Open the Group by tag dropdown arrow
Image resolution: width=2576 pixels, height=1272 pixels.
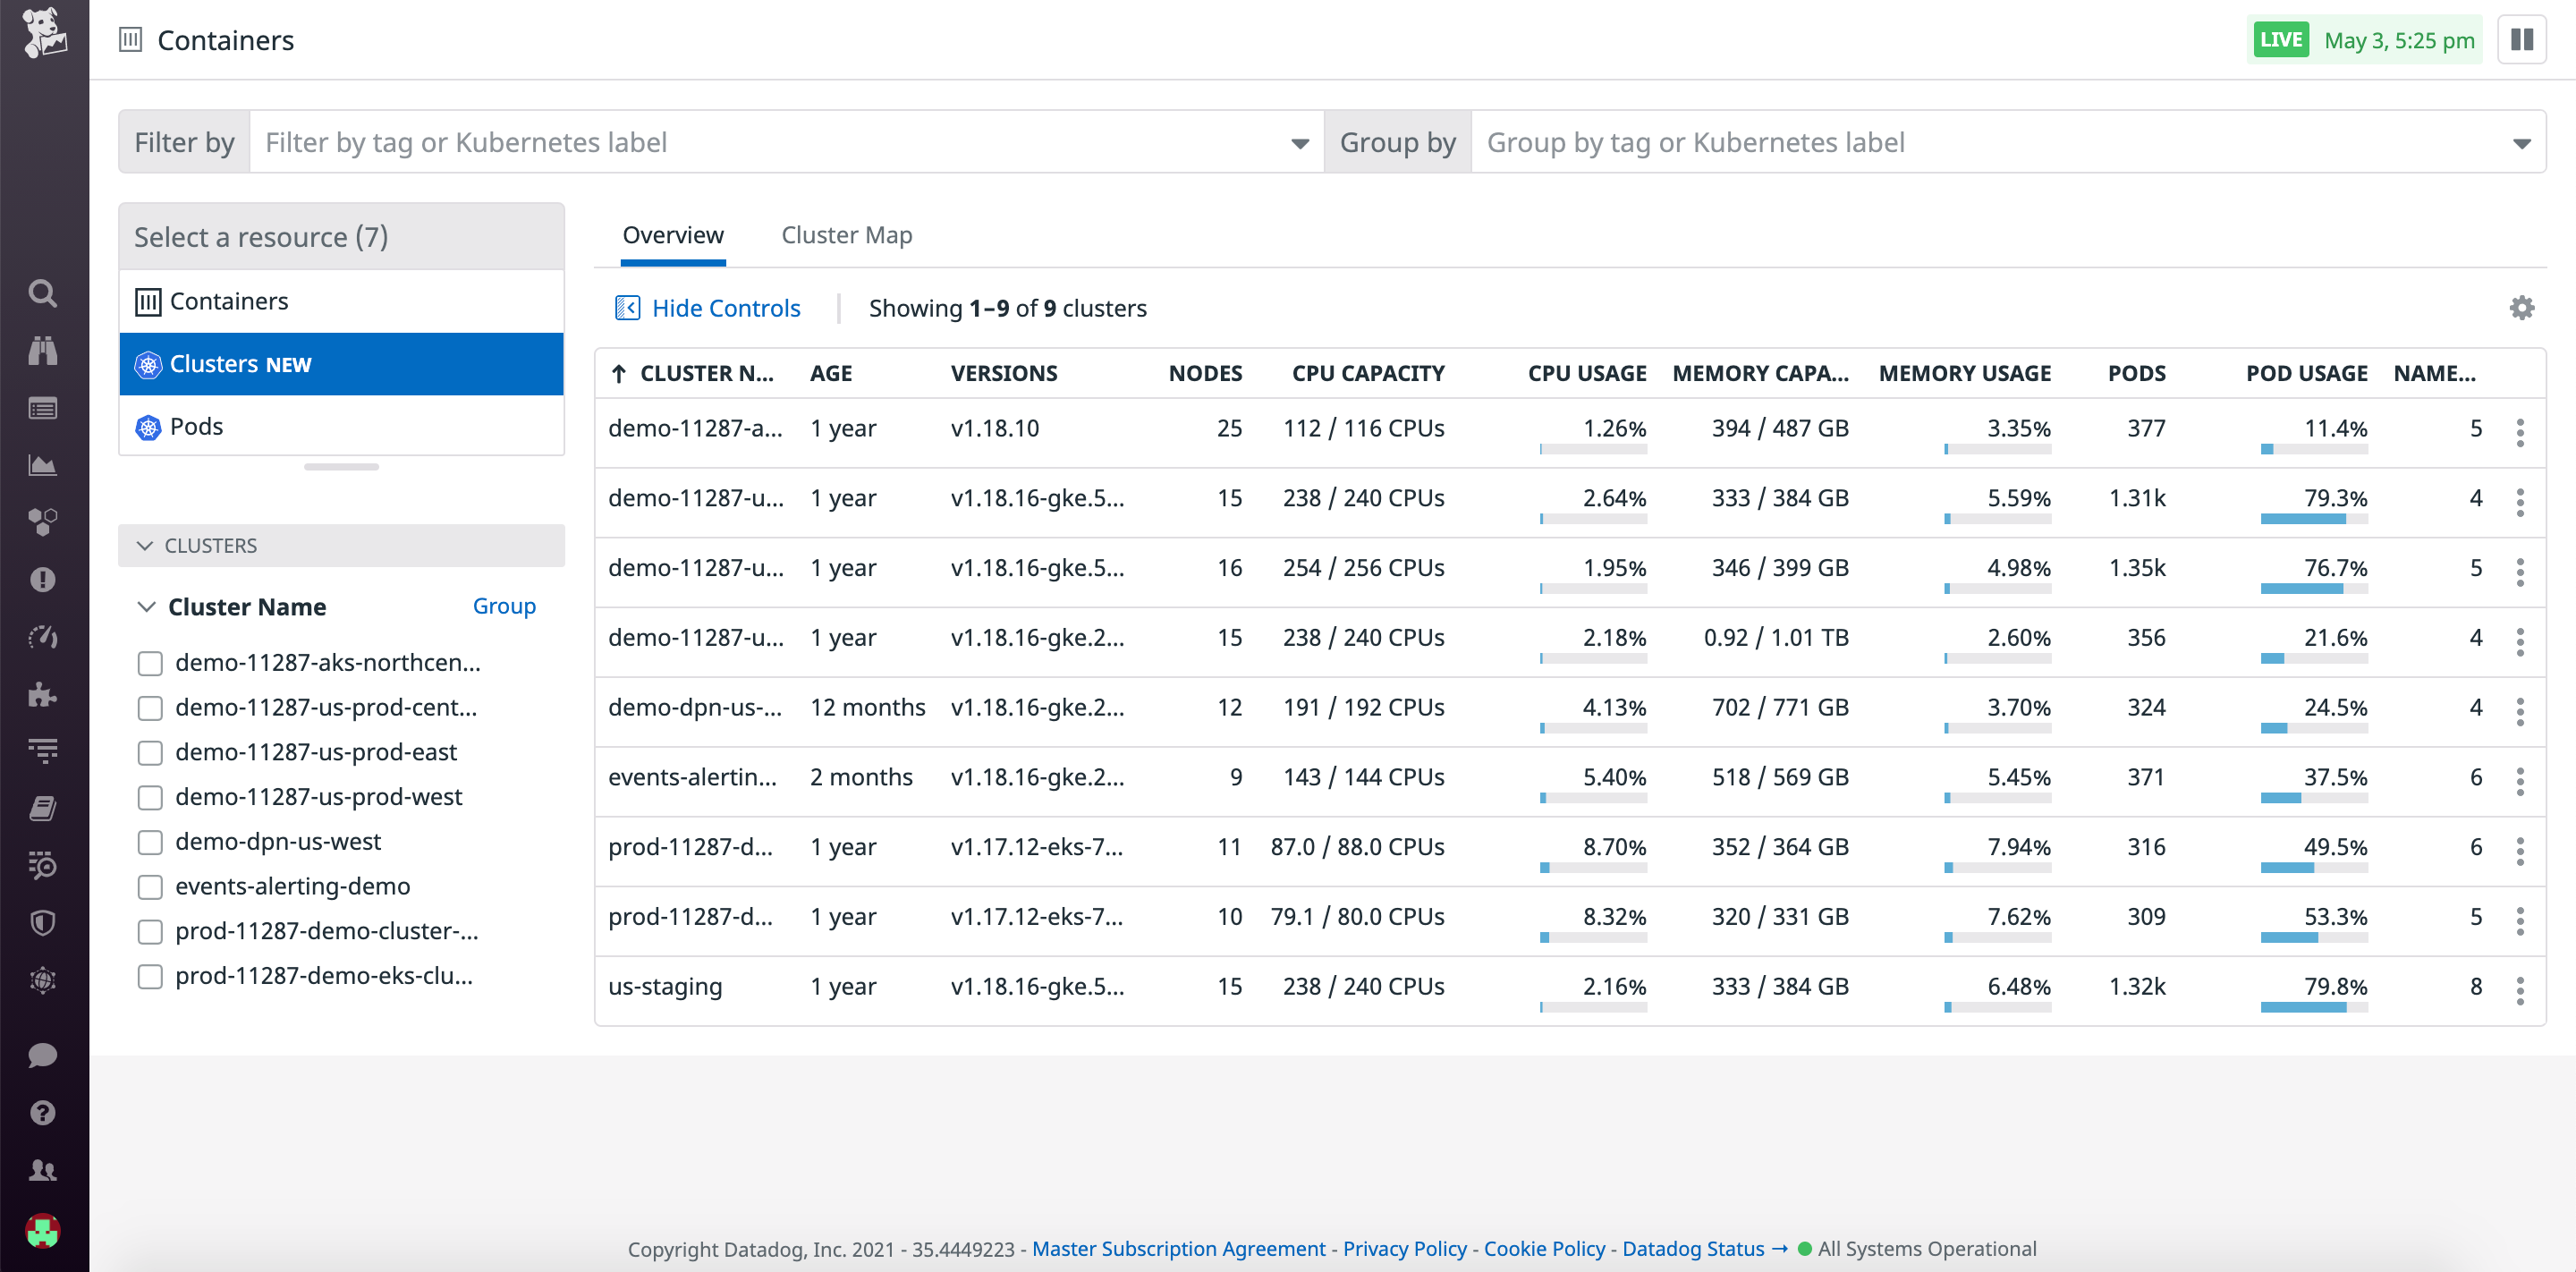(x=2524, y=142)
